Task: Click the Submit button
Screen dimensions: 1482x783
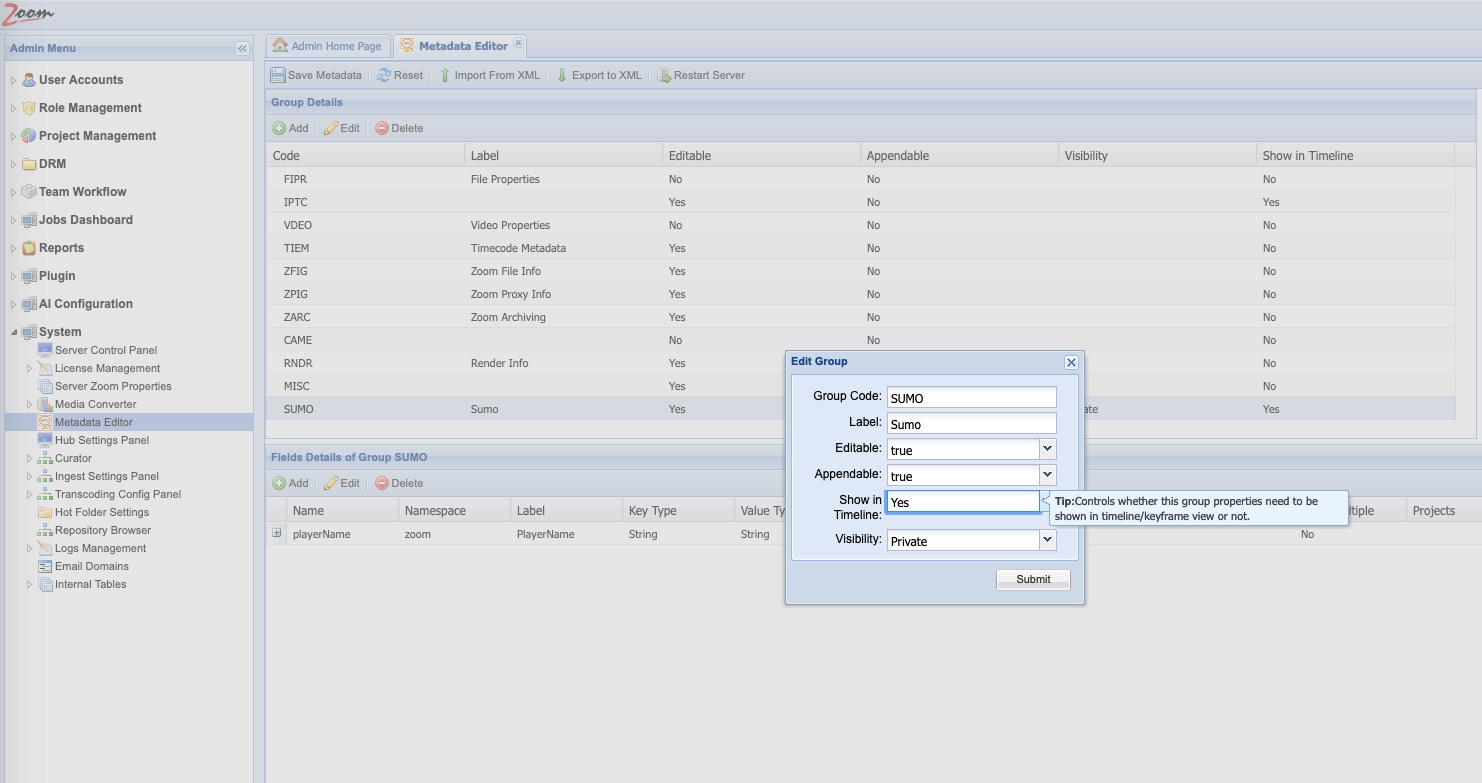Action: pos(1033,579)
